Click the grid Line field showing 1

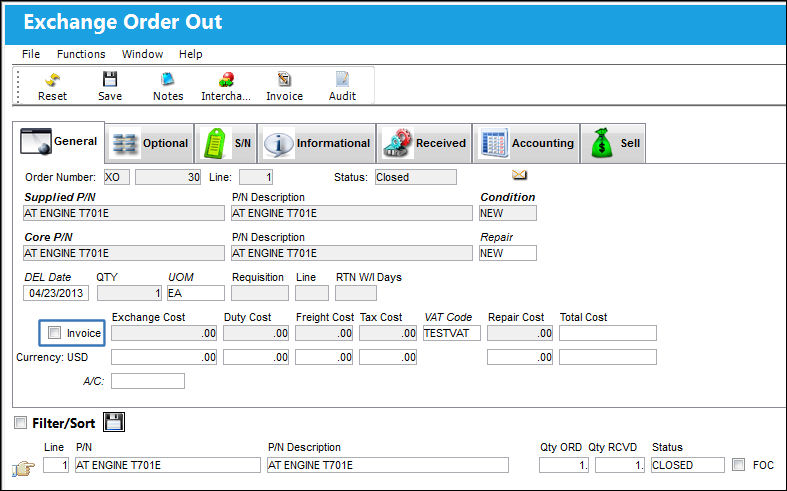tap(56, 465)
